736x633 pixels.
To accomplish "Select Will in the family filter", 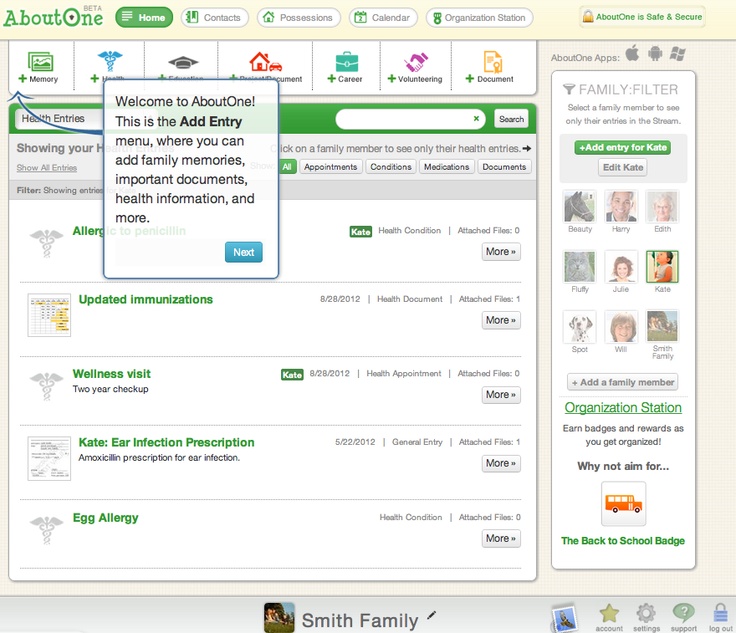I will click(x=621, y=327).
